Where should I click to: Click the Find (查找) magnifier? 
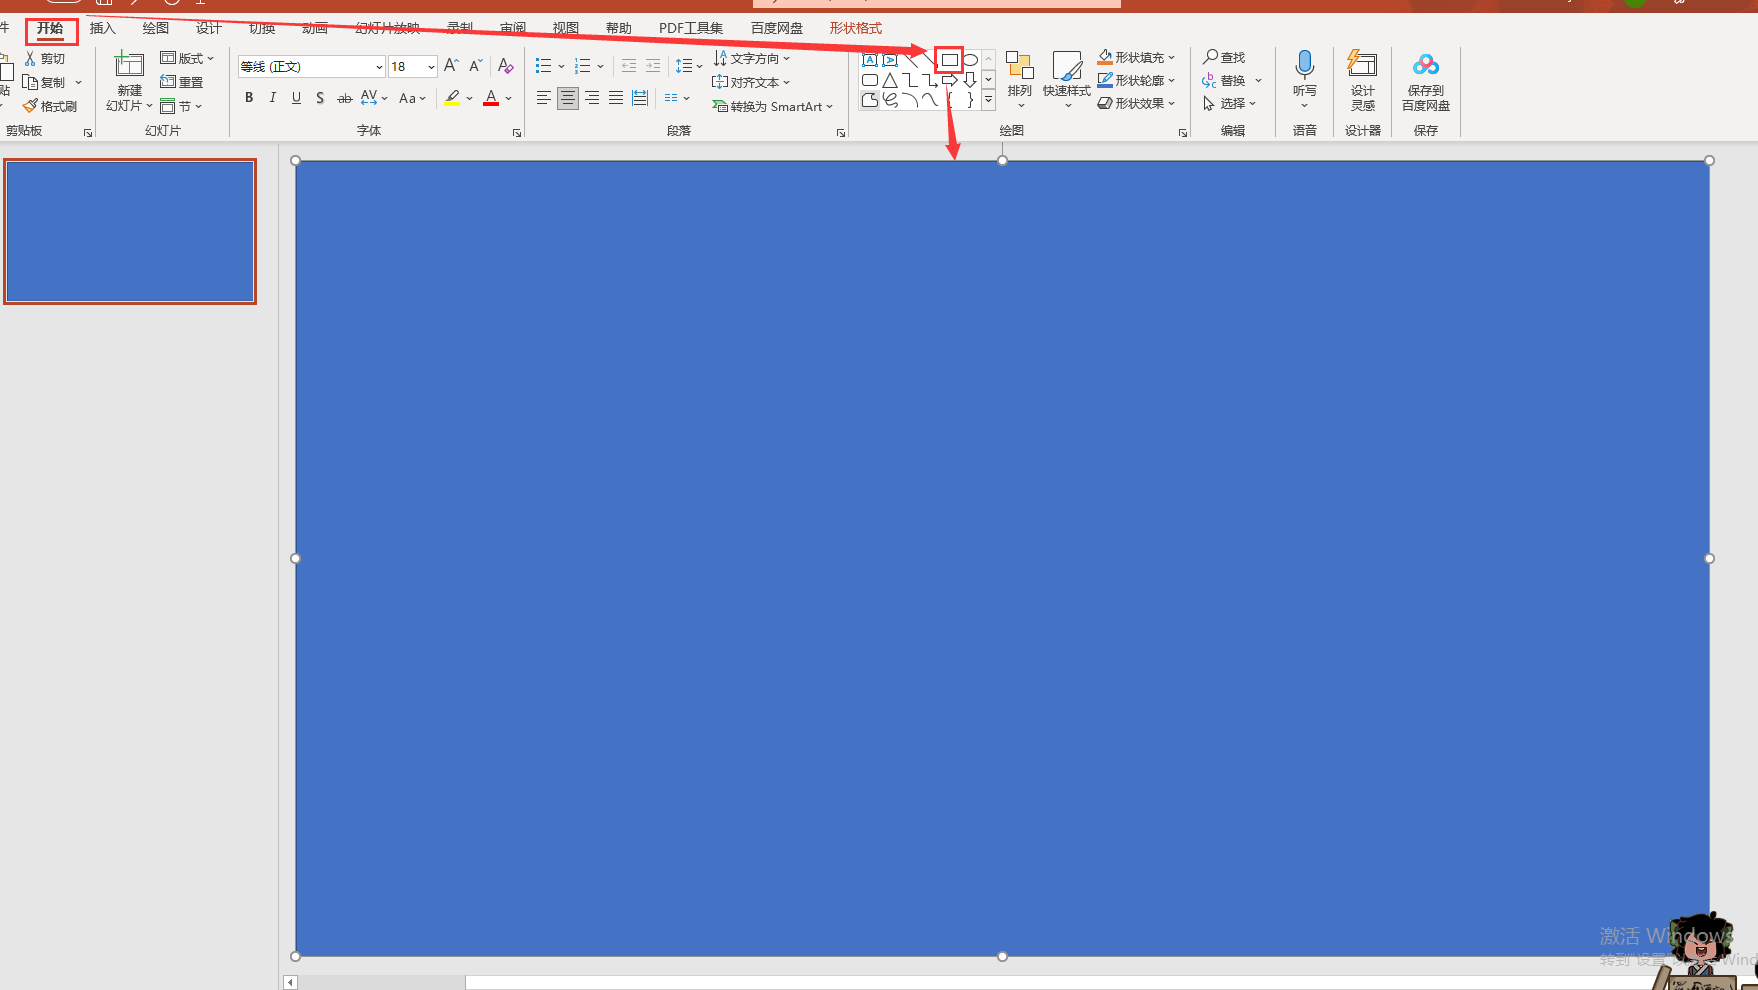click(1224, 58)
